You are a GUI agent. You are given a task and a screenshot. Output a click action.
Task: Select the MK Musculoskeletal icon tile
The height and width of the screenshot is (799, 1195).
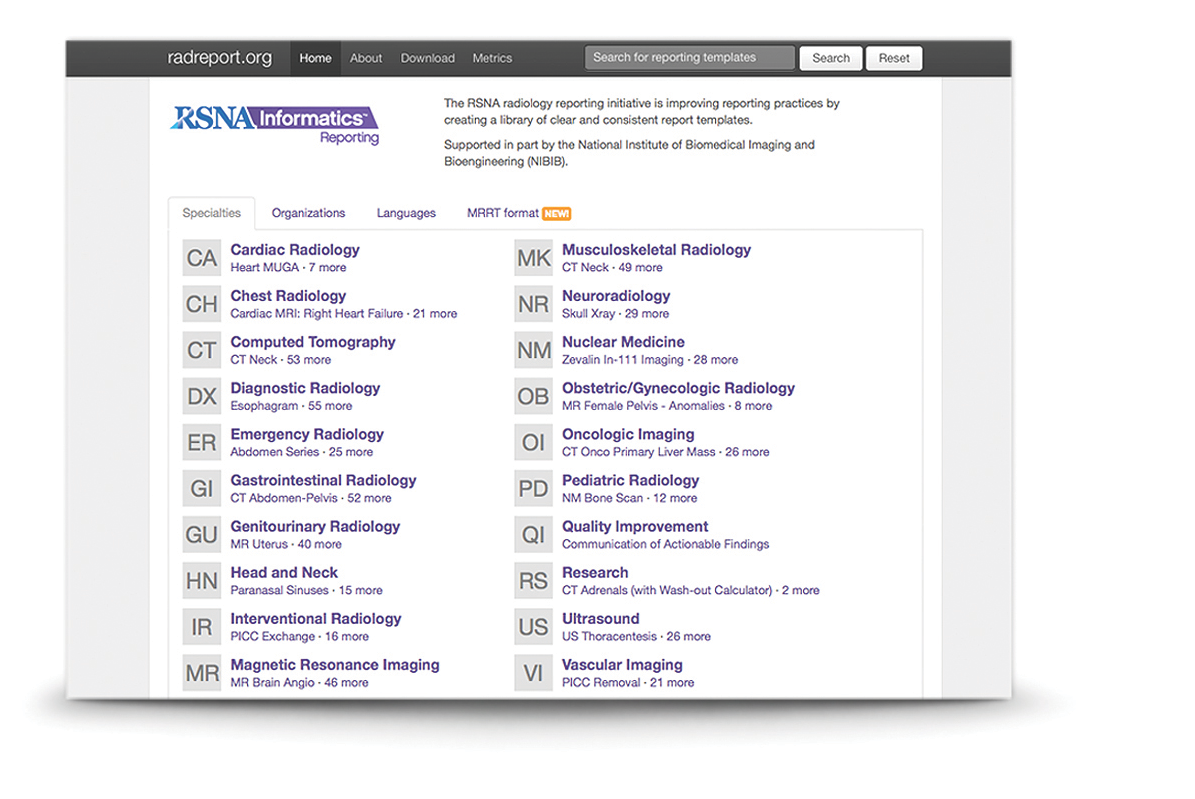(533, 258)
